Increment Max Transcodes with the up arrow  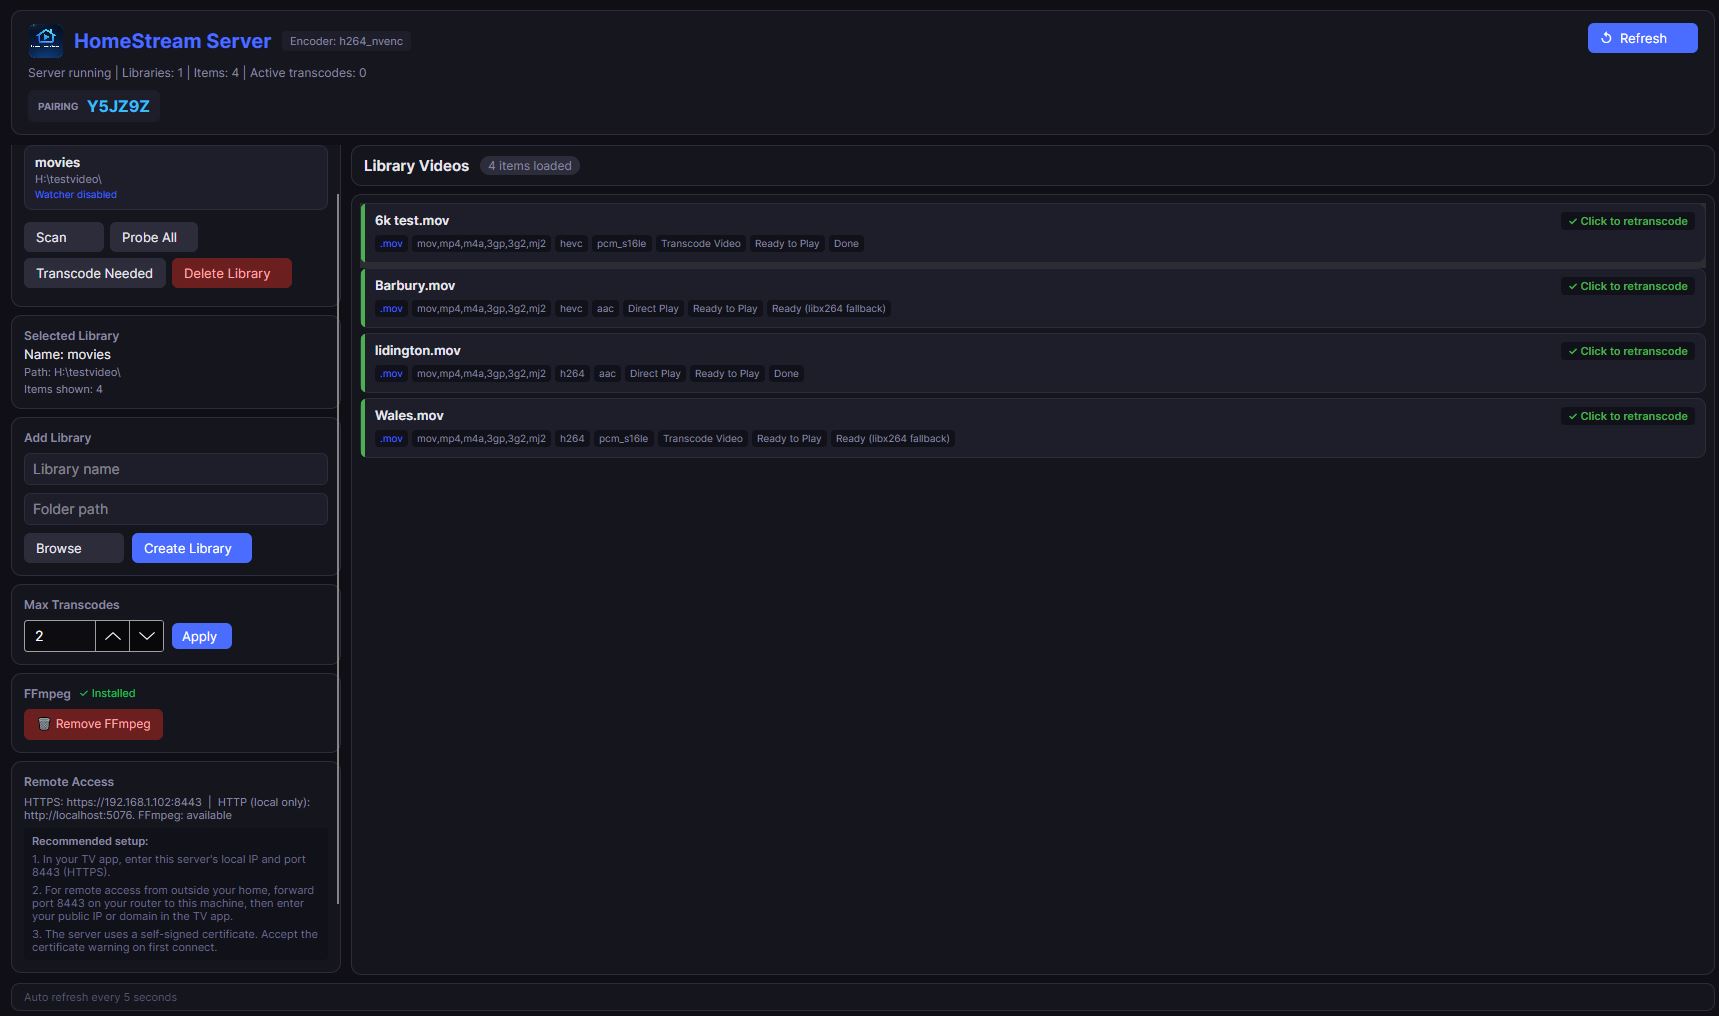[x=112, y=636]
